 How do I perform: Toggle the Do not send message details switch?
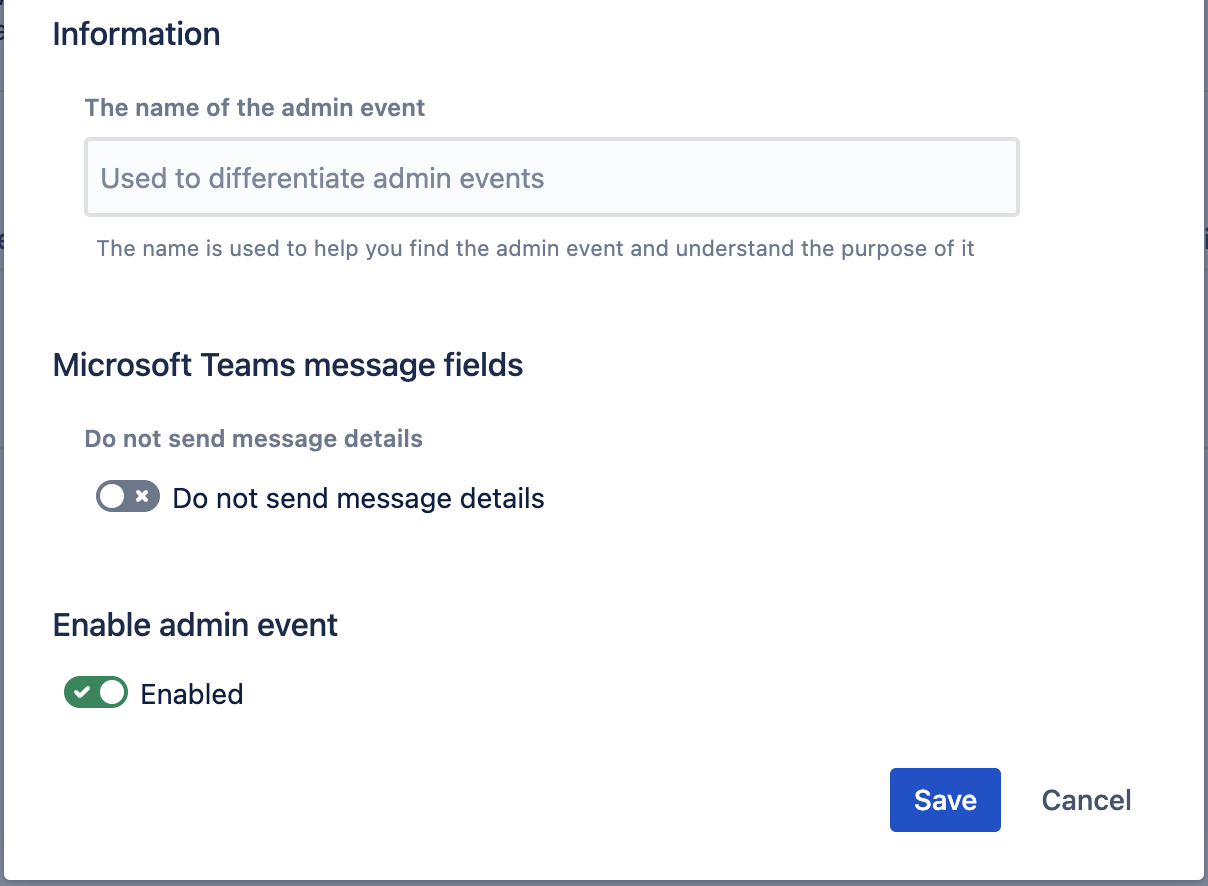pyautogui.click(x=127, y=497)
